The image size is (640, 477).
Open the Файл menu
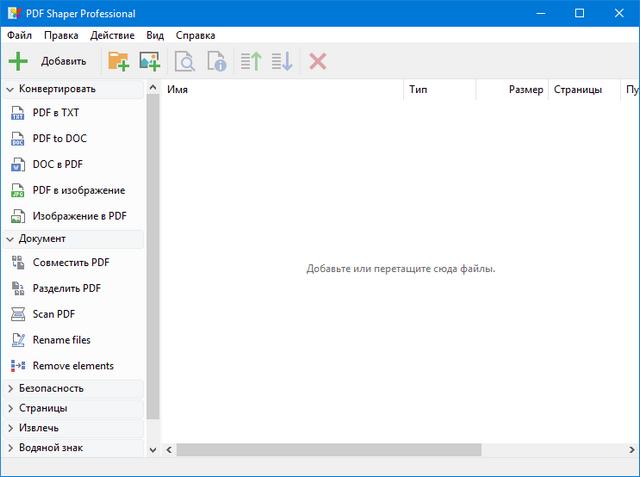click(x=19, y=35)
